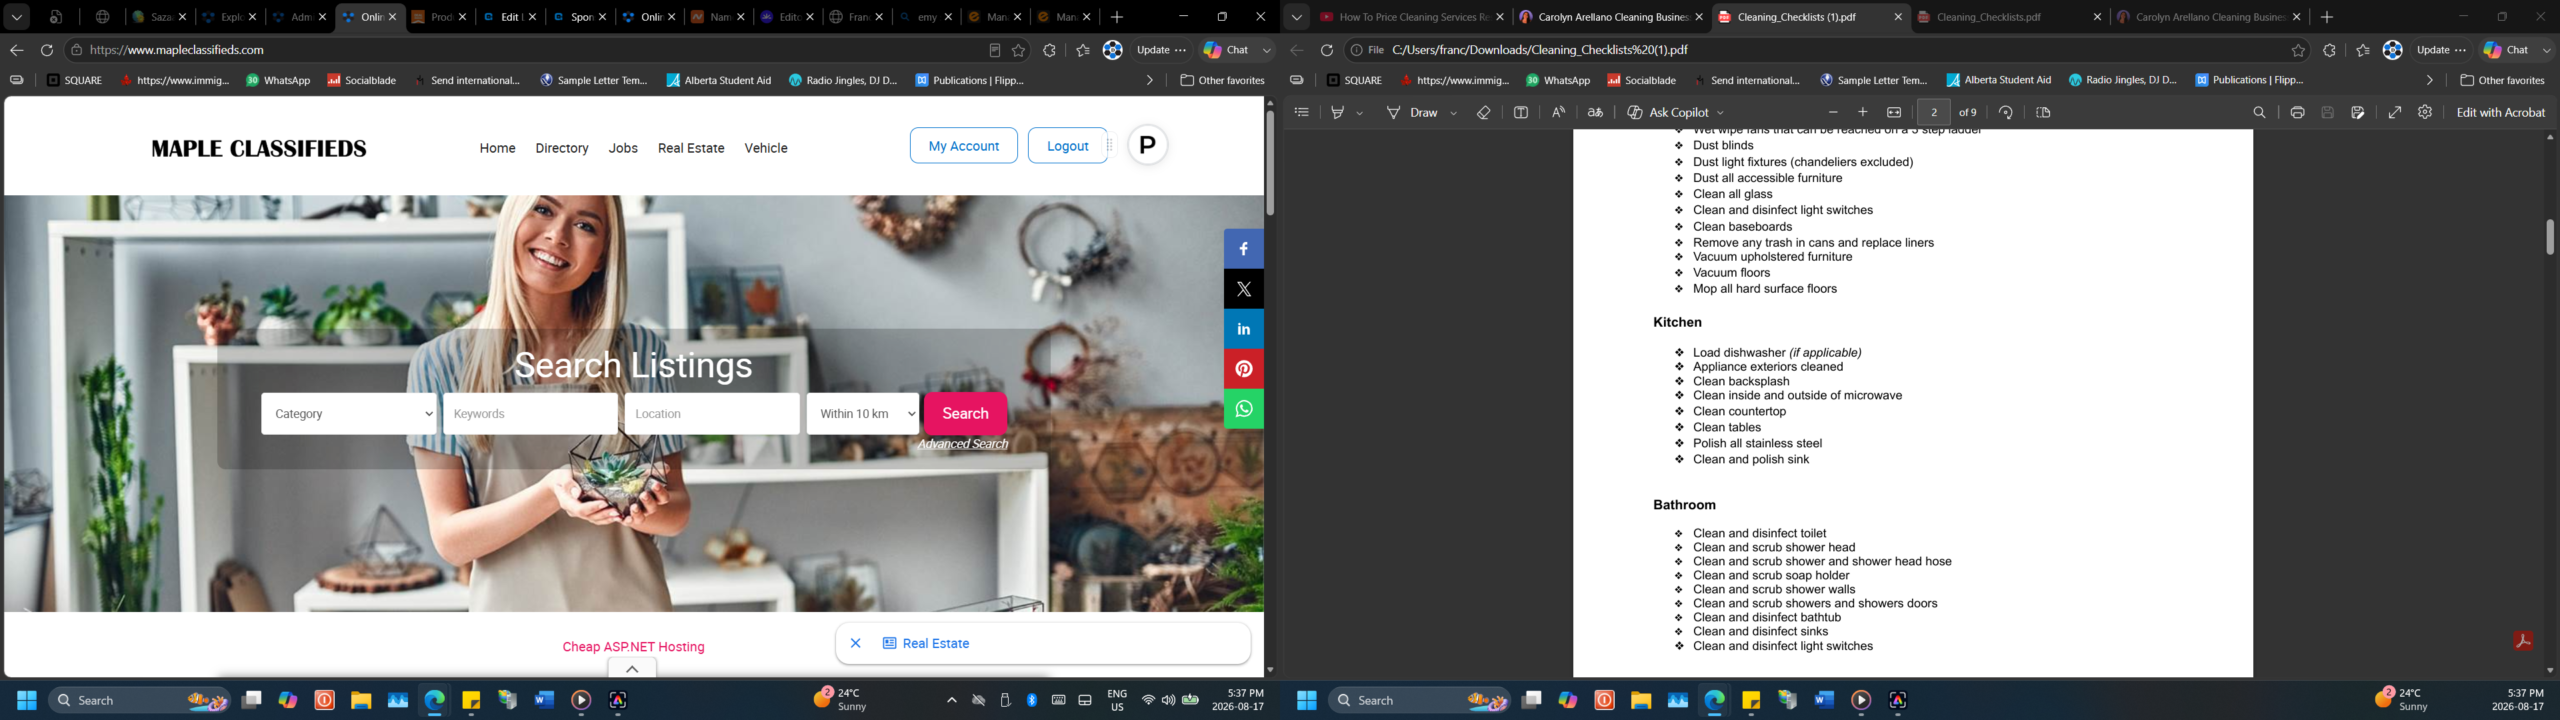This screenshot has height=720, width=2560.
Task: Click the pink Search button
Action: (965, 414)
